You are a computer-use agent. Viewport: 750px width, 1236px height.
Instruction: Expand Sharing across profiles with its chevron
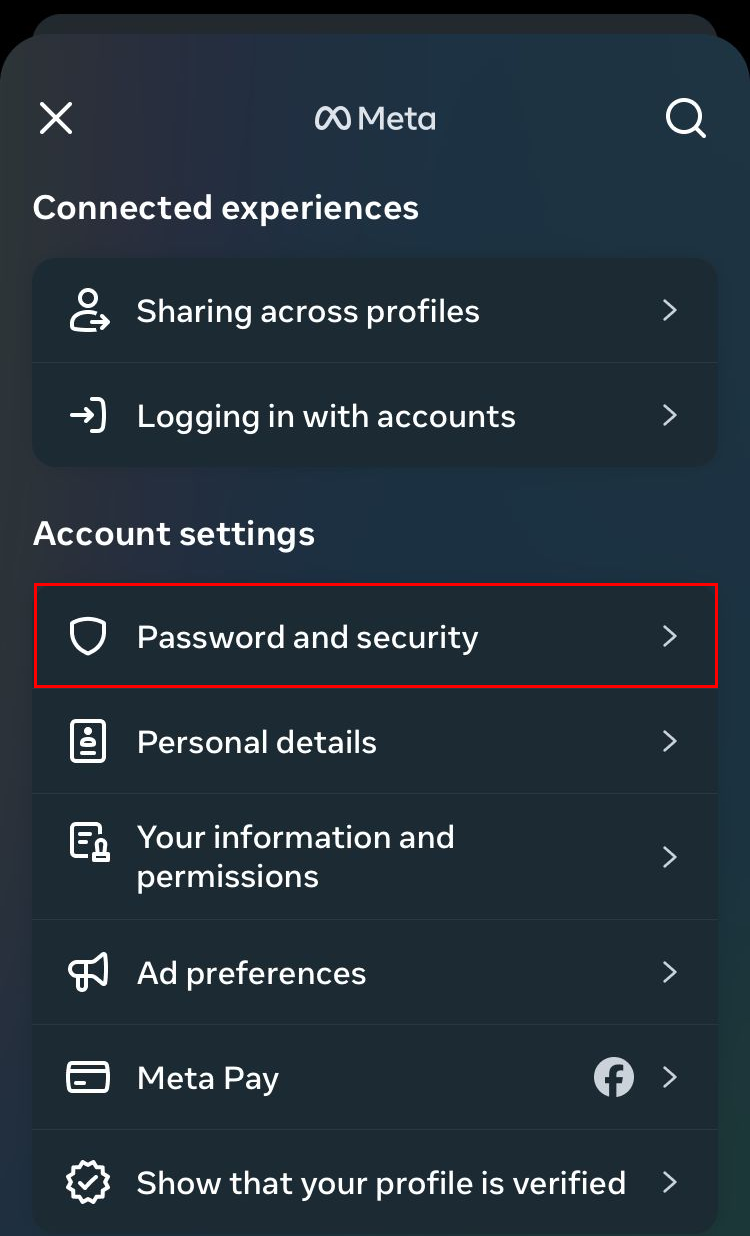pyautogui.click(x=670, y=311)
